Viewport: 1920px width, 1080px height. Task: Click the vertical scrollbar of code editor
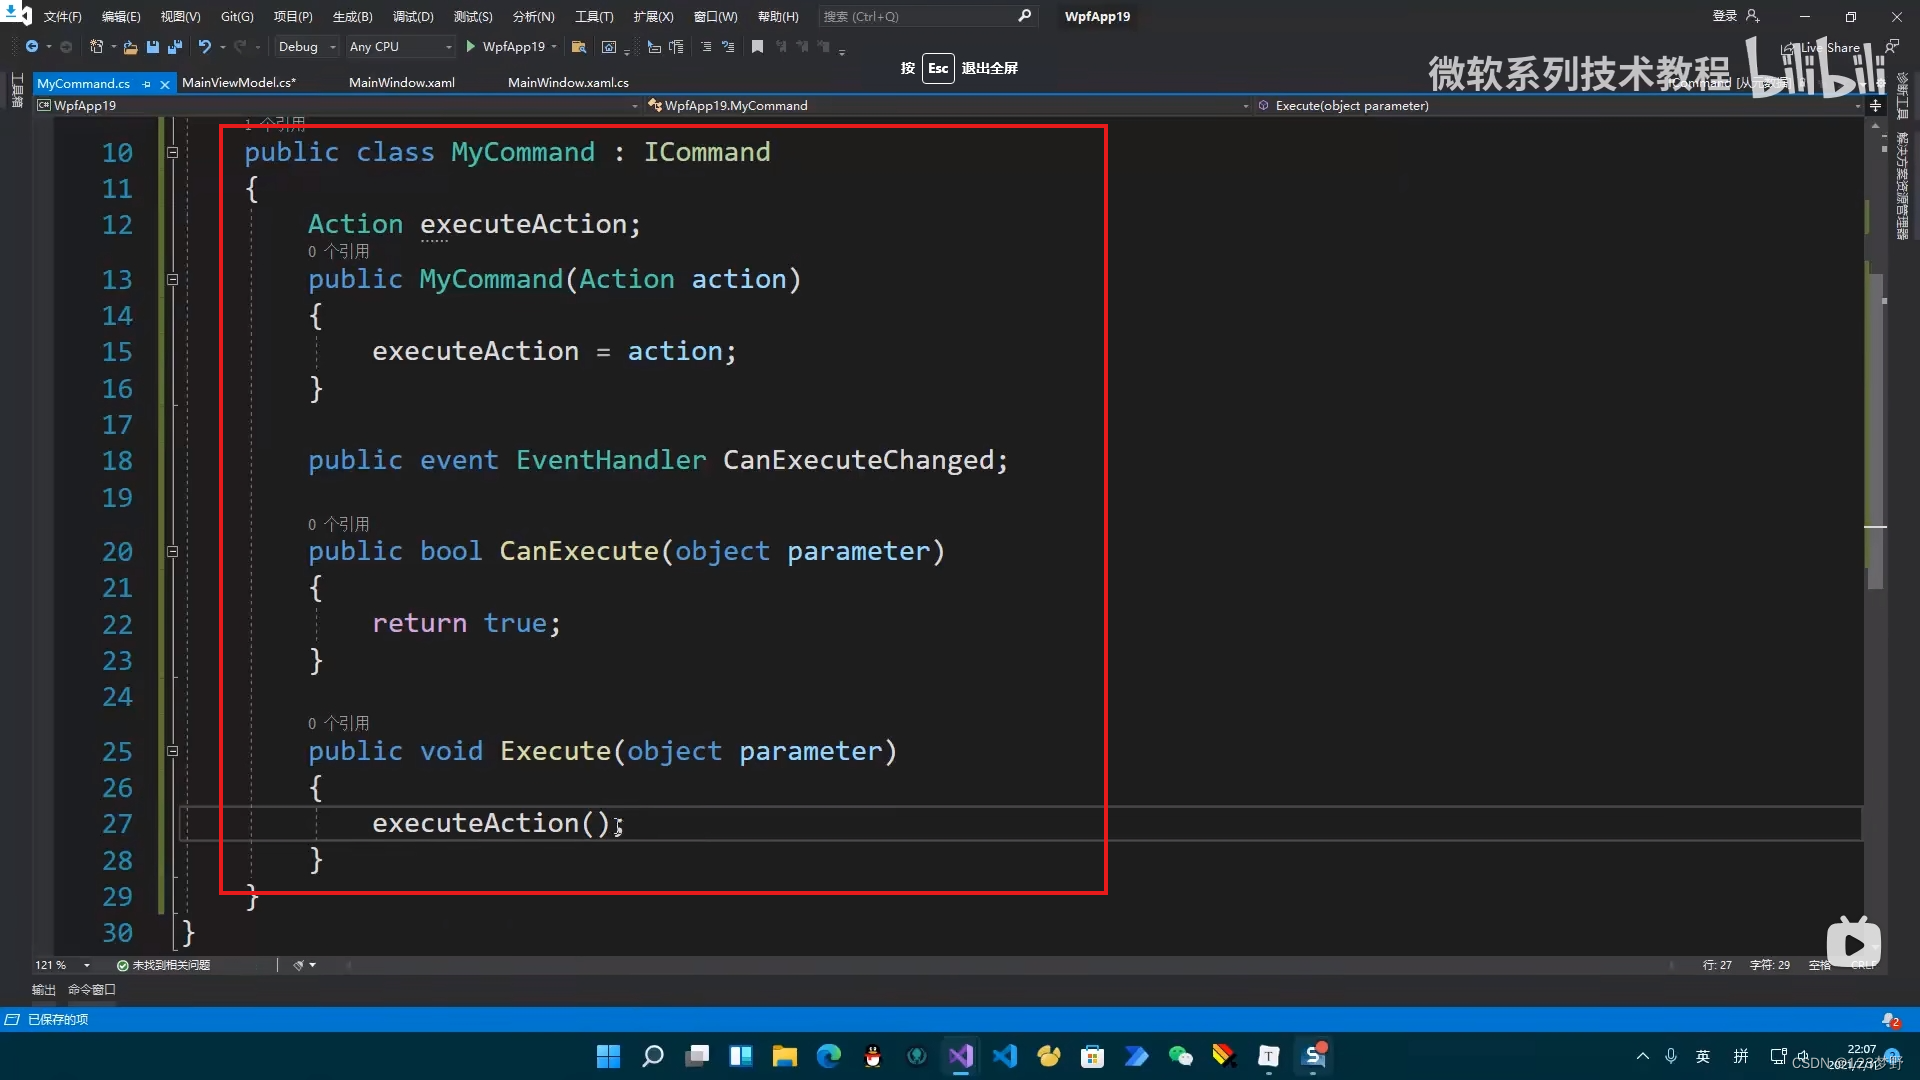click(1875, 430)
